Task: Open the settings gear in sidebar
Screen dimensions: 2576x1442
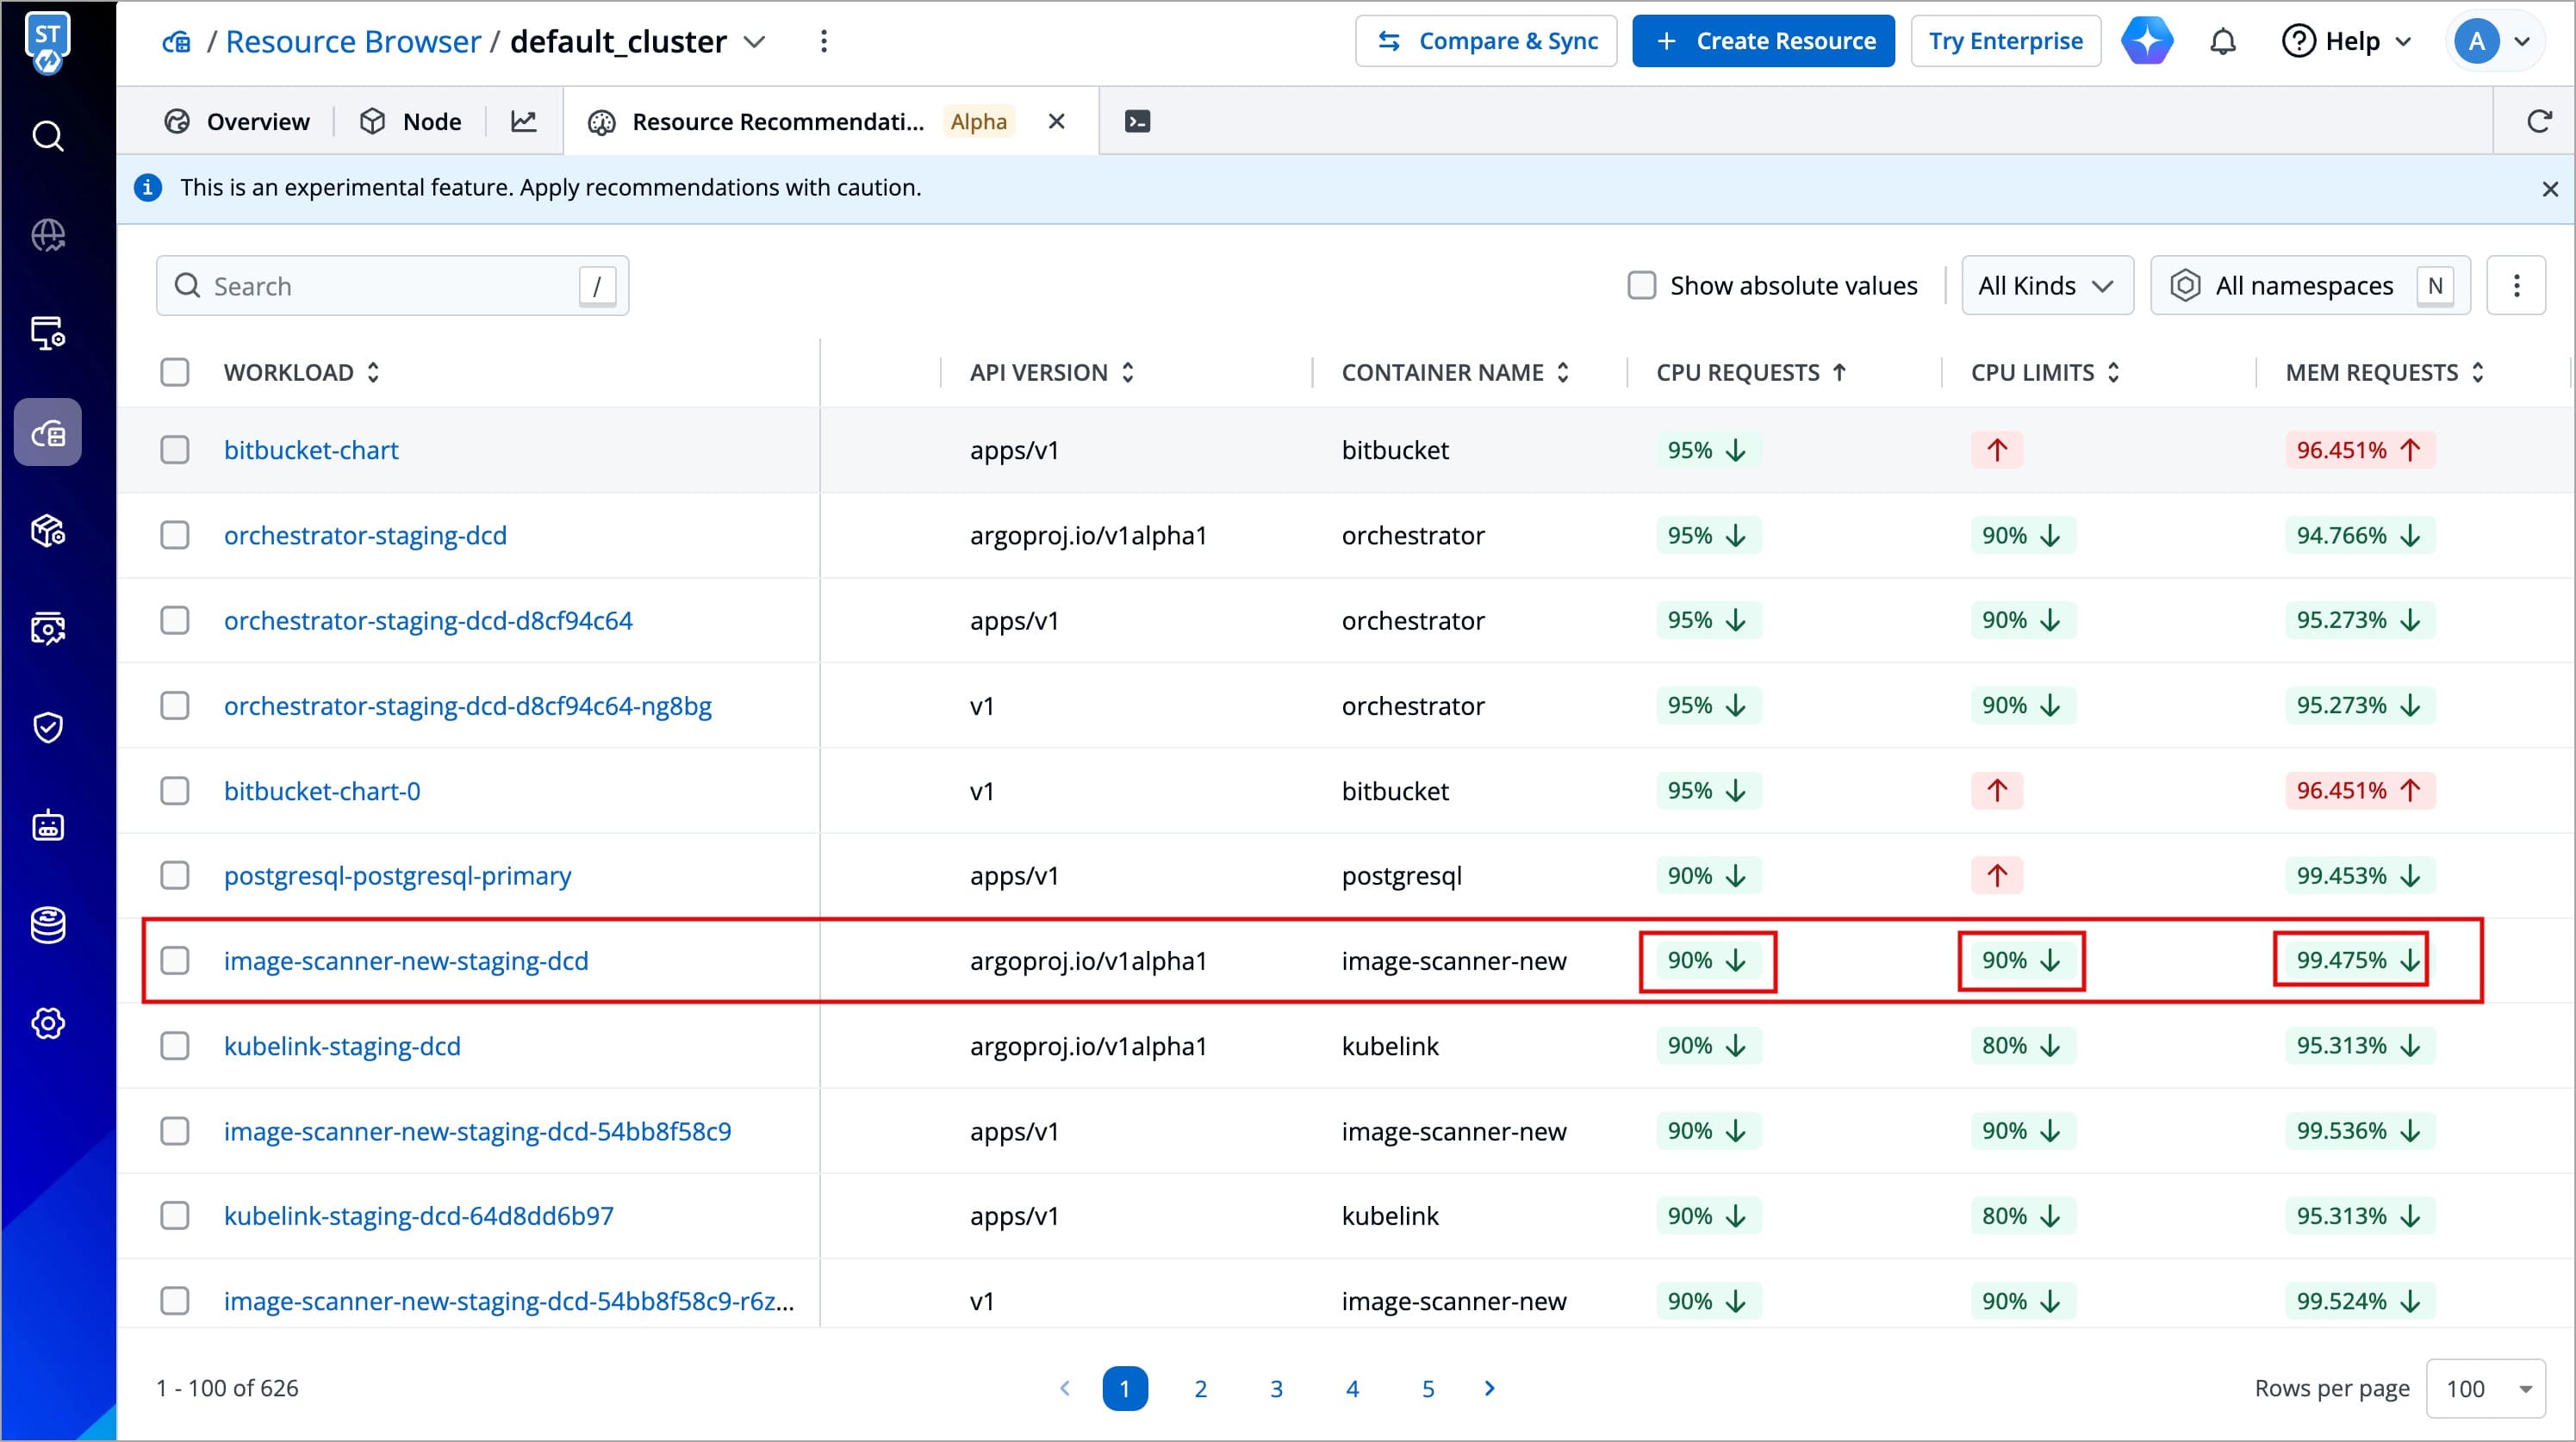Action: pos(48,1023)
